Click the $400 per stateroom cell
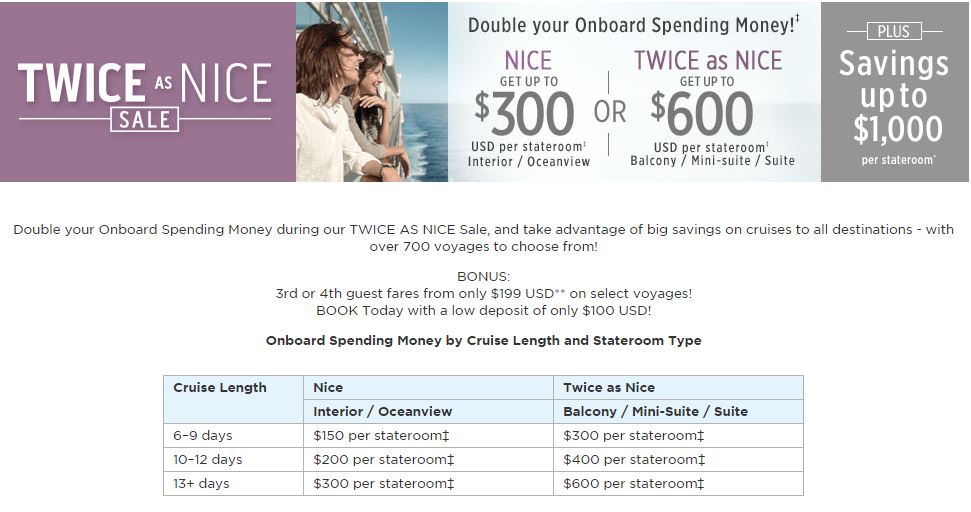971x512 pixels. 634,460
